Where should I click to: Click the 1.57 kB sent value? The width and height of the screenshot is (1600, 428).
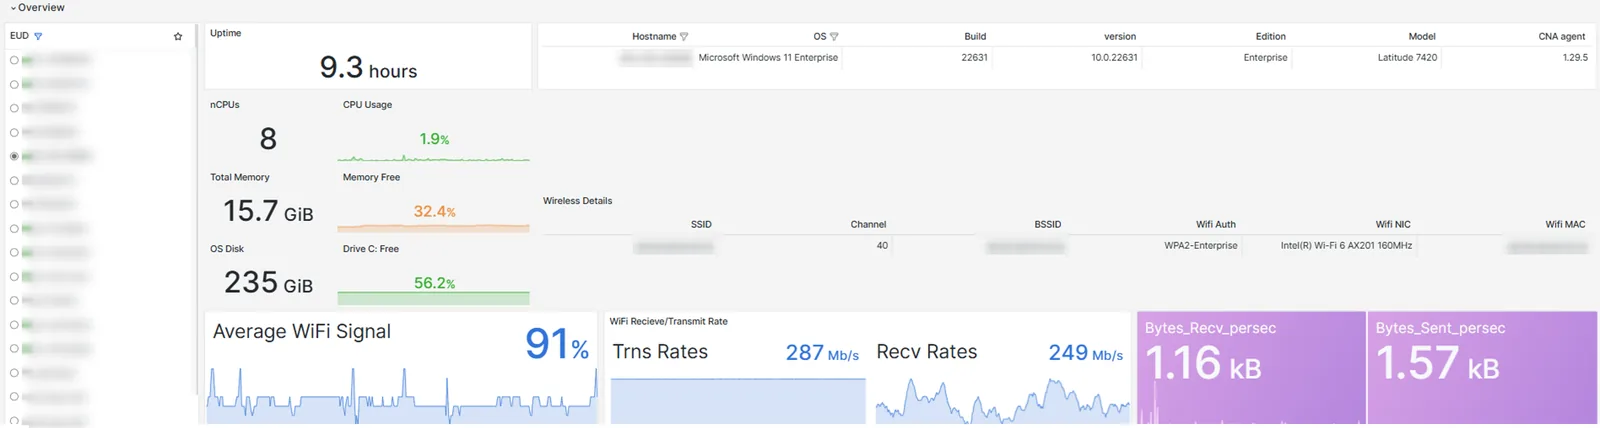coord(1437,364)
